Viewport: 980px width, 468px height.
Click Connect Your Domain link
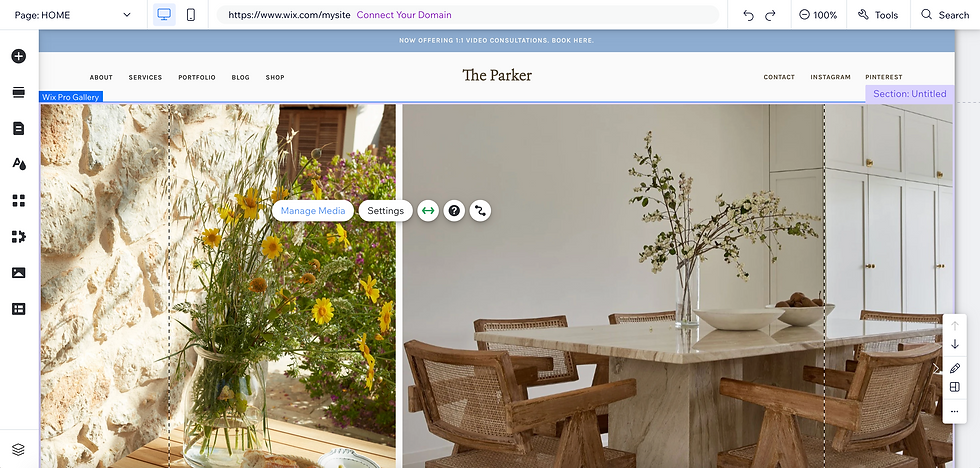pyautogui.click(x=404, y=15)
